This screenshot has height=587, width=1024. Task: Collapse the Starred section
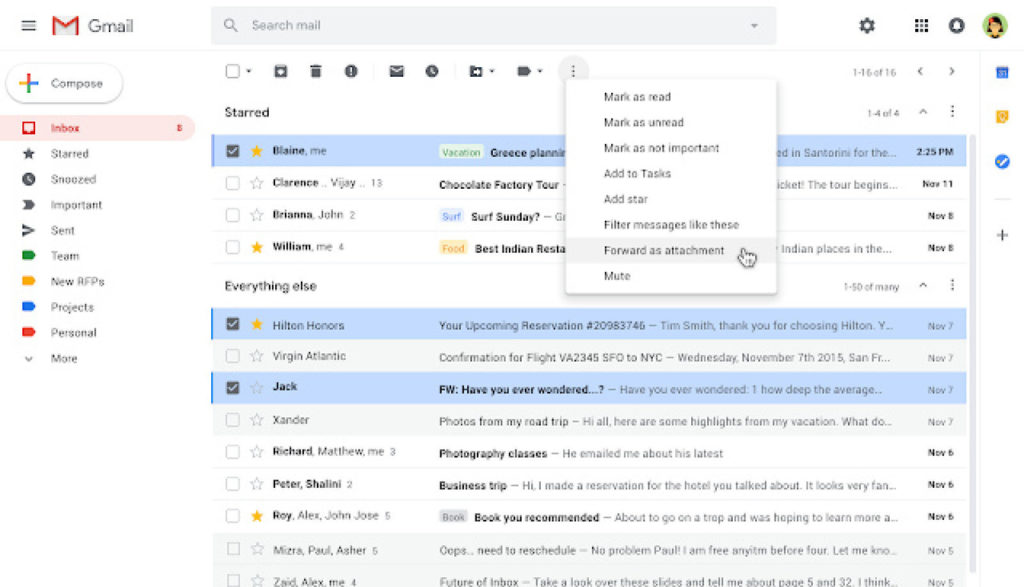[922, 113]
